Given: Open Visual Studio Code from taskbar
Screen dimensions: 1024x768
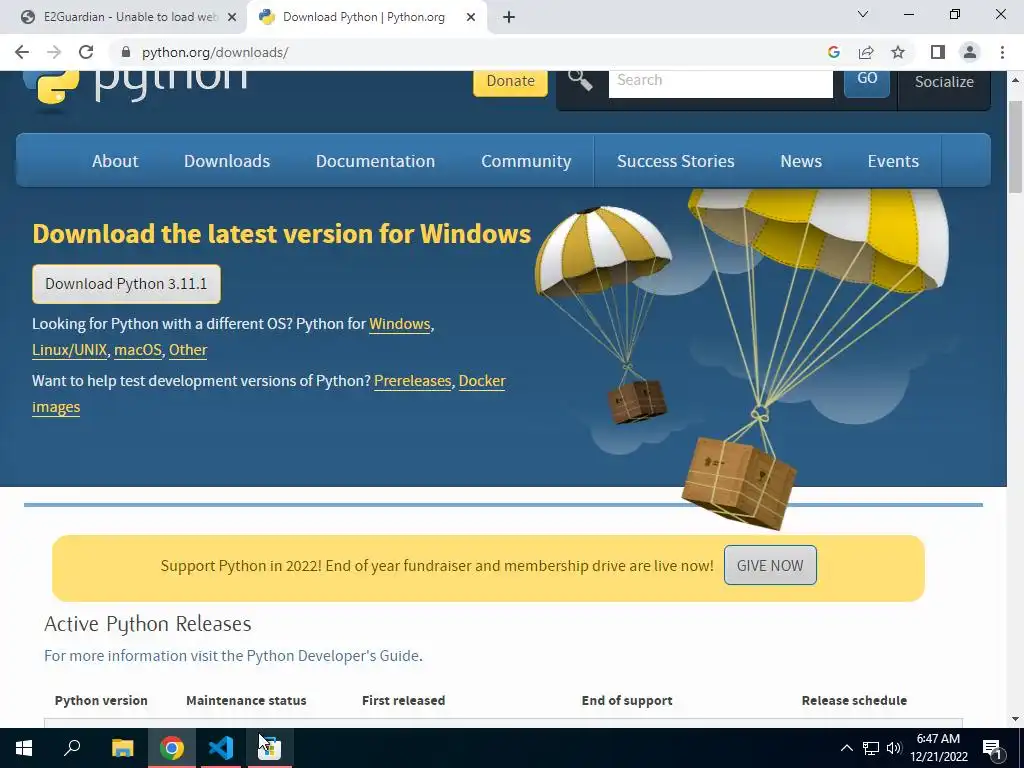Looking at the screenshot, I should 221,748.
